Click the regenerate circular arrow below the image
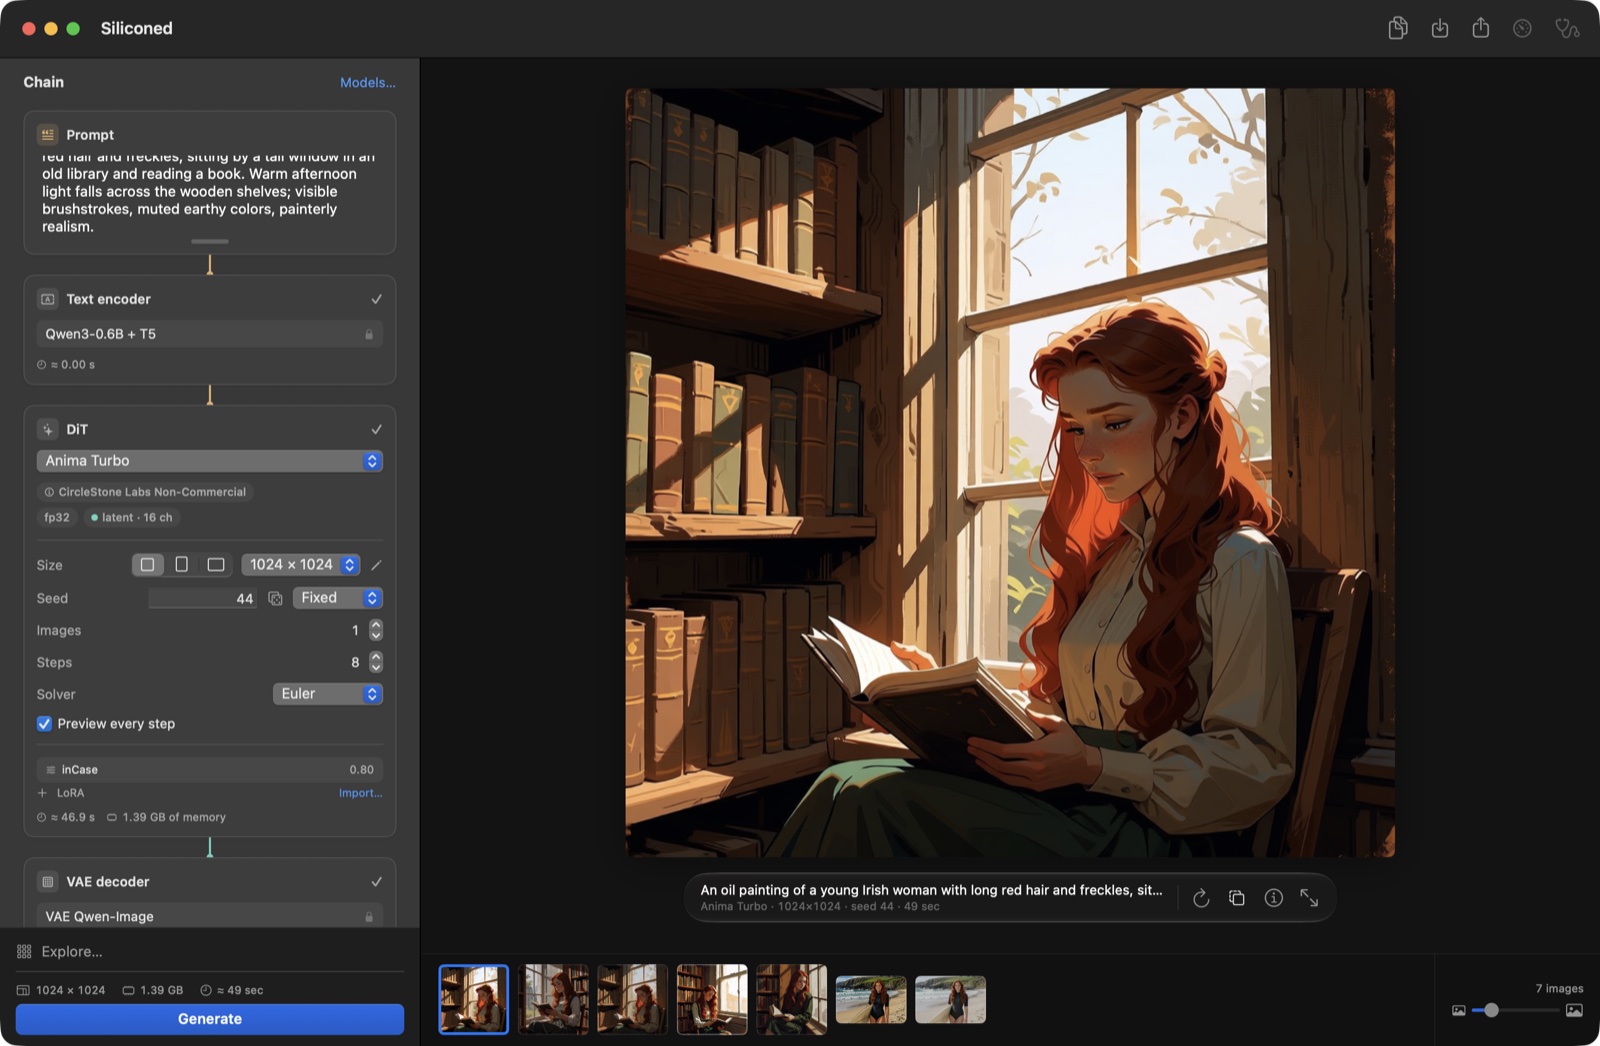Image resolution: width=1600 pixels, height=1046 pixels. [1201, 898]
